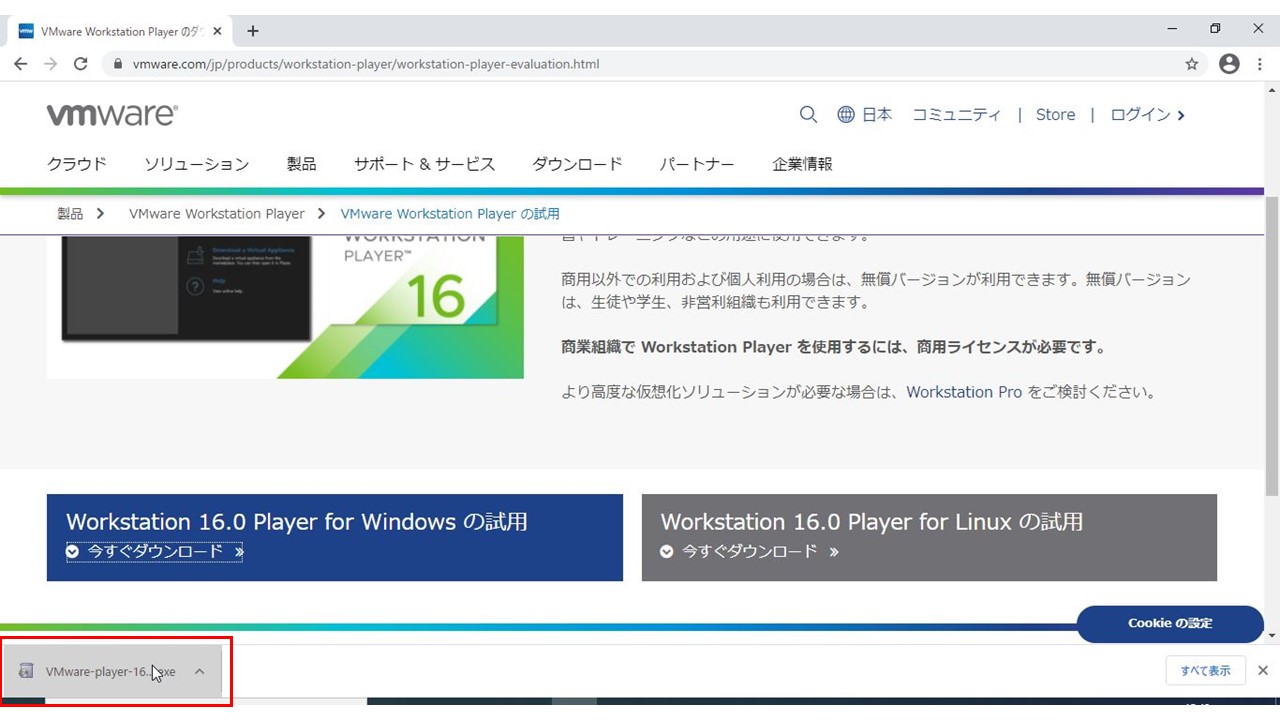Click Workstation 16.0 Player for Linux heading
1280x720 pixels.
click(x=871, y=521)
